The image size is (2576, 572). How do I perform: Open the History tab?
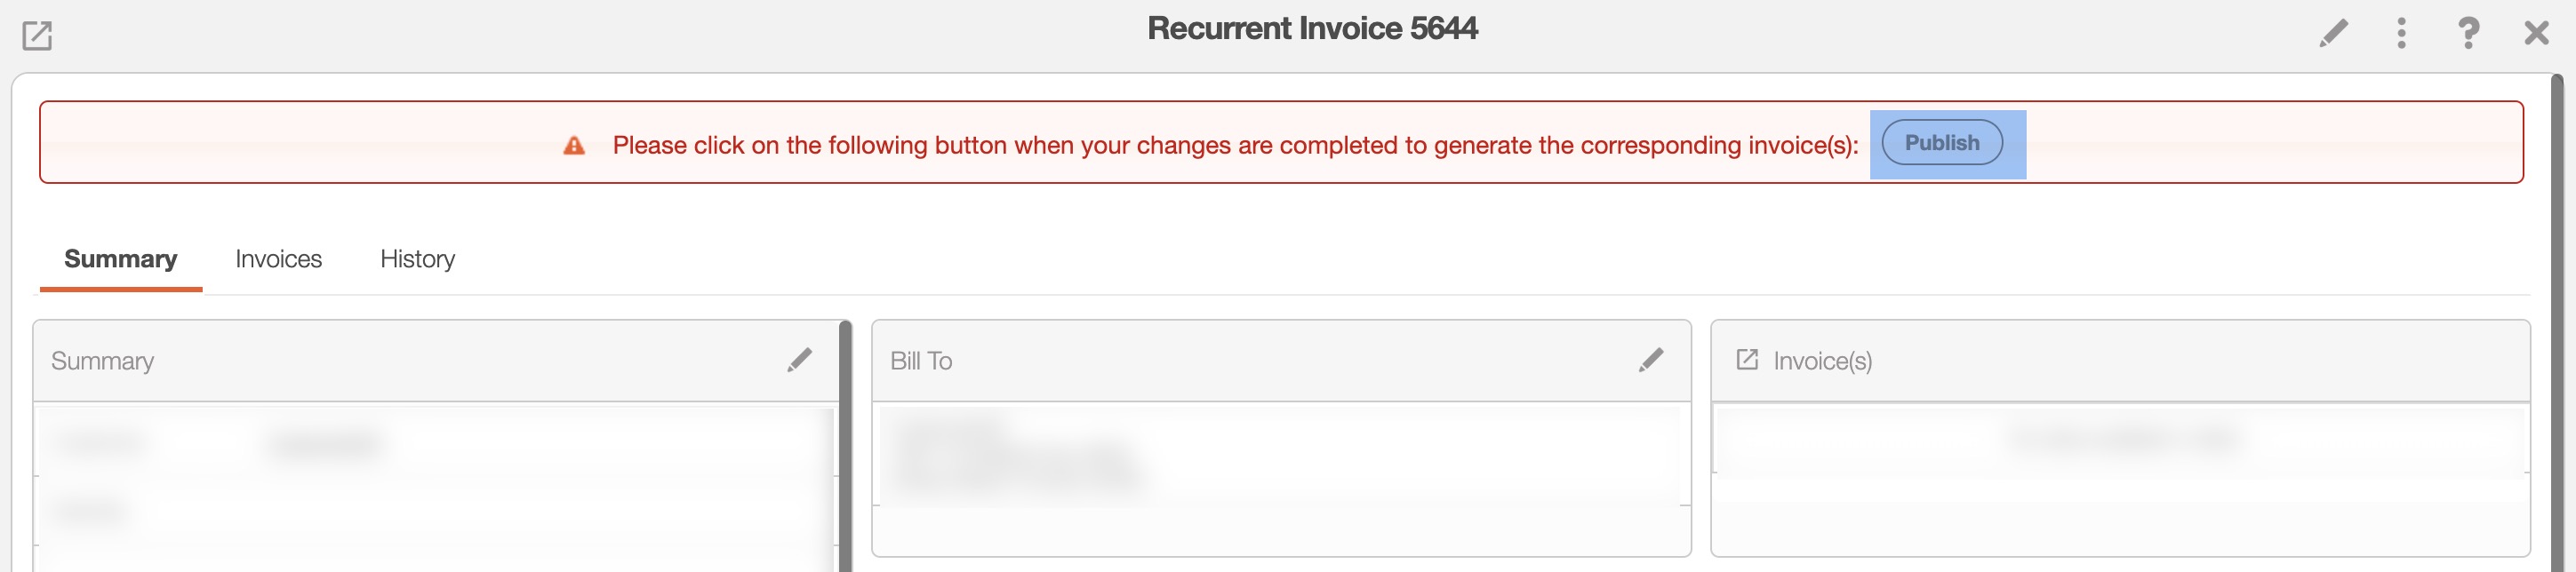pyautogui.click(x=417, y=259)
